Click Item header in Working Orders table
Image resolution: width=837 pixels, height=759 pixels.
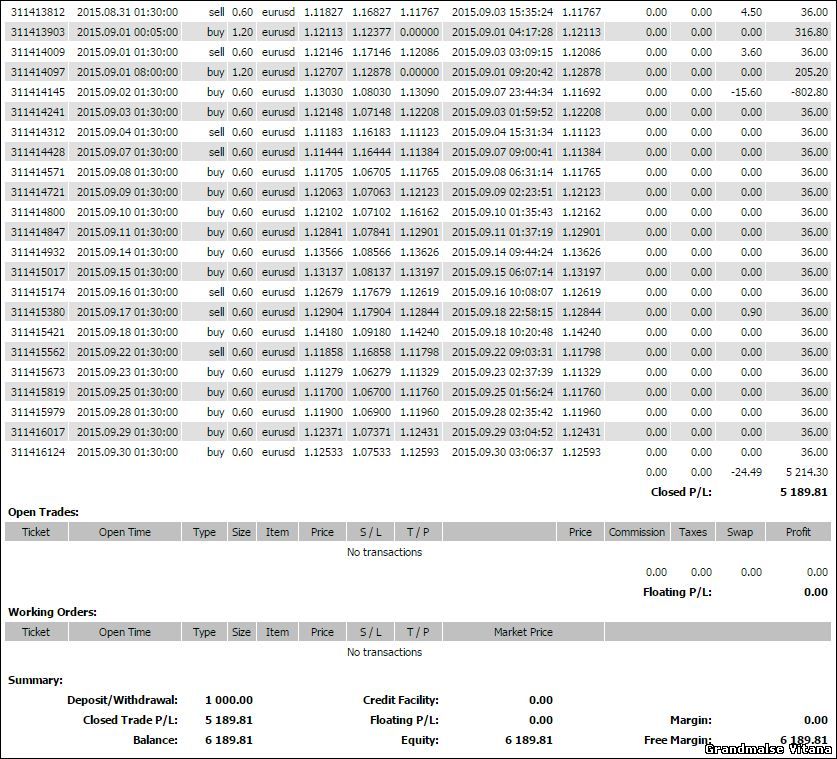click(x=277, y=631)
